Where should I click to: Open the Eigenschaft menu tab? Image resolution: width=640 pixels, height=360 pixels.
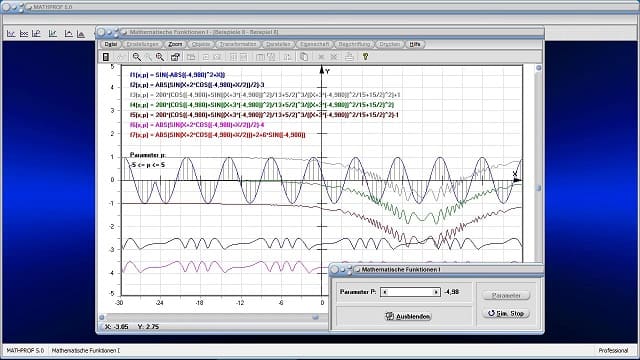coord(314,44)
